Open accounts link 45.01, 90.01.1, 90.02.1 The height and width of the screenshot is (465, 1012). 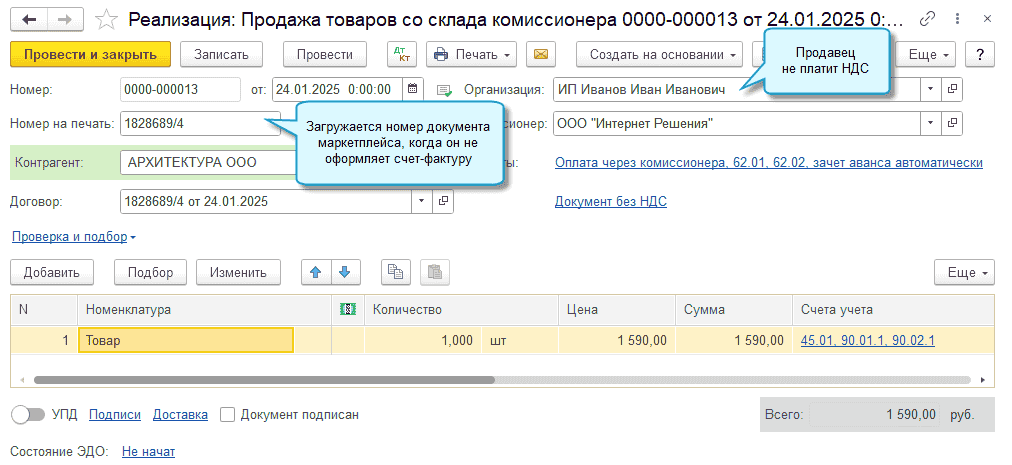(867, 340)
